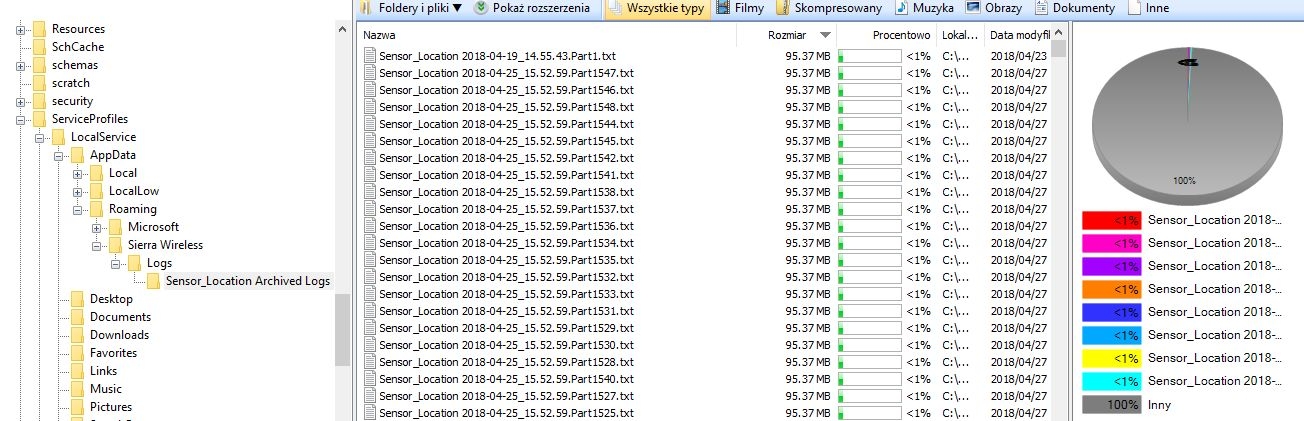1304x421 pixels.
Task: Show Inne file types
Action: pyautogui.click(x=1149, y=8)
